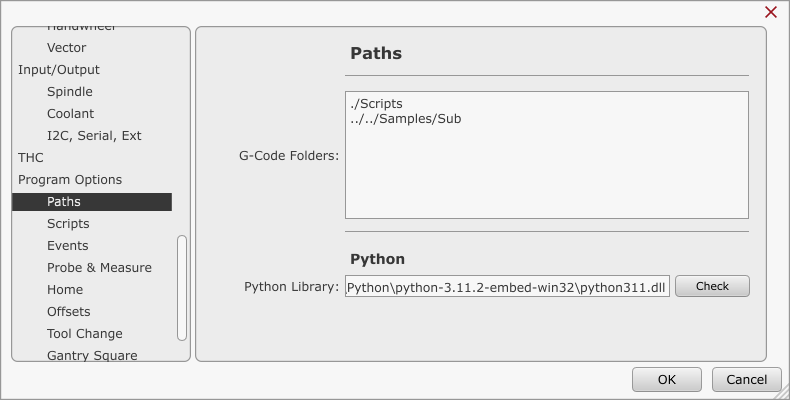Confirm settings with the OK button
Viewport: 790px width, 400px height.
click(x=666, y=380)
